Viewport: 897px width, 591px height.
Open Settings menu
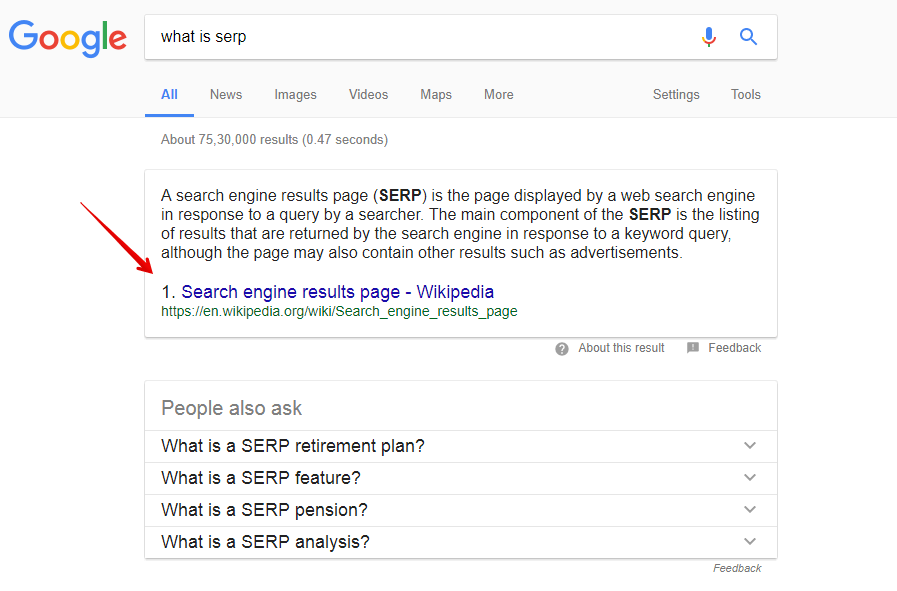click(676, 94)
